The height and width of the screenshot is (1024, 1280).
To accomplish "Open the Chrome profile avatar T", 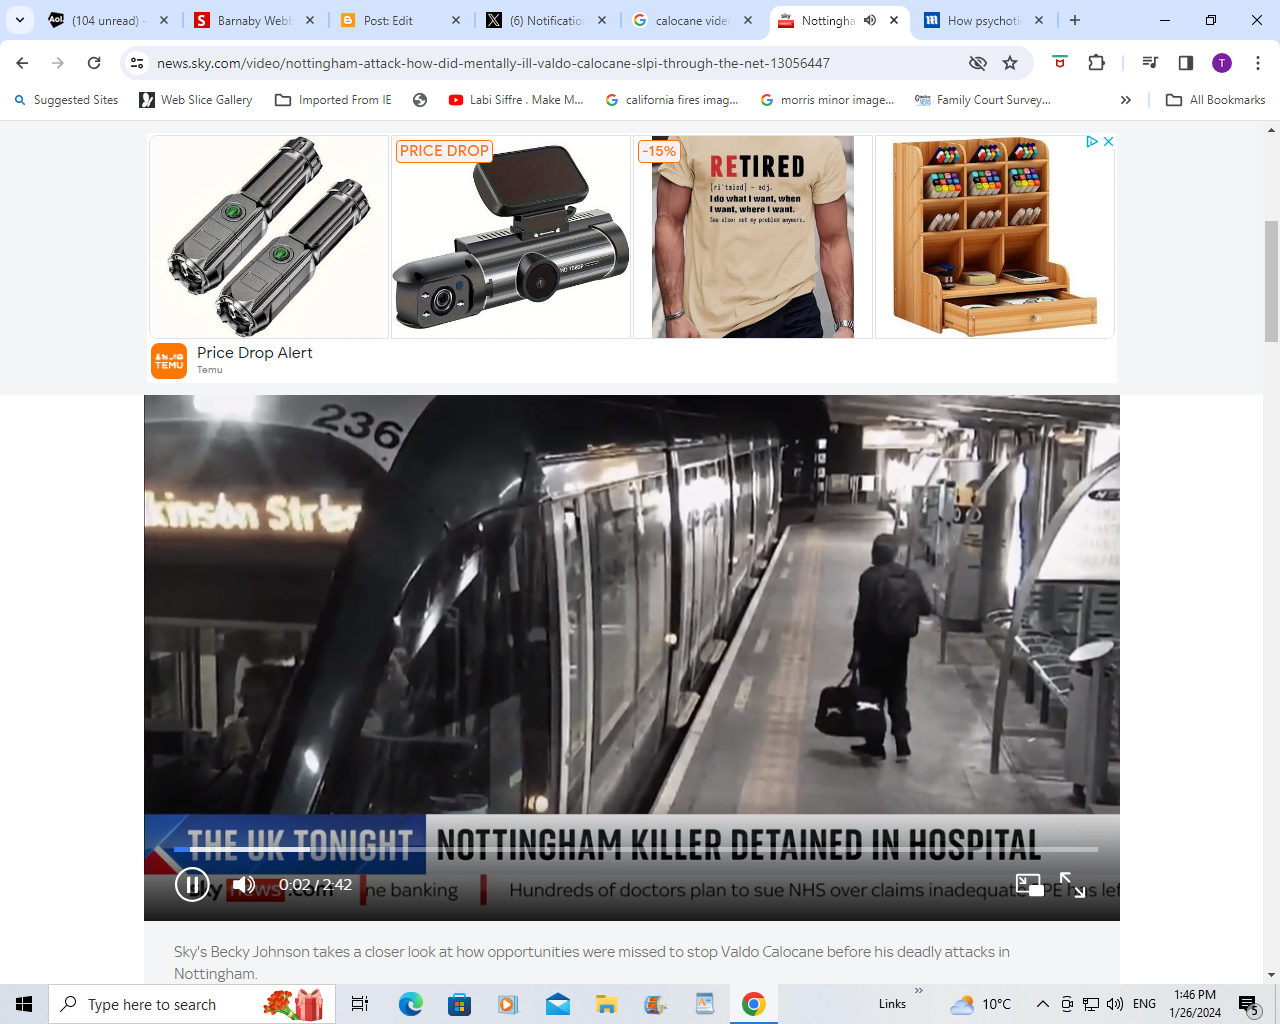I will coord(1222,63).
